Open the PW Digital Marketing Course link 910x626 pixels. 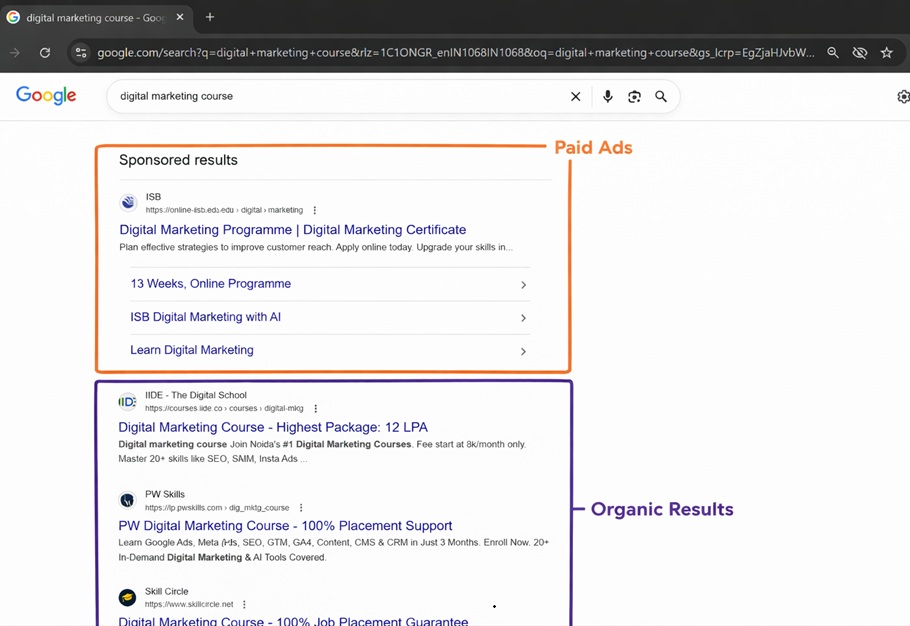[284, 525]
